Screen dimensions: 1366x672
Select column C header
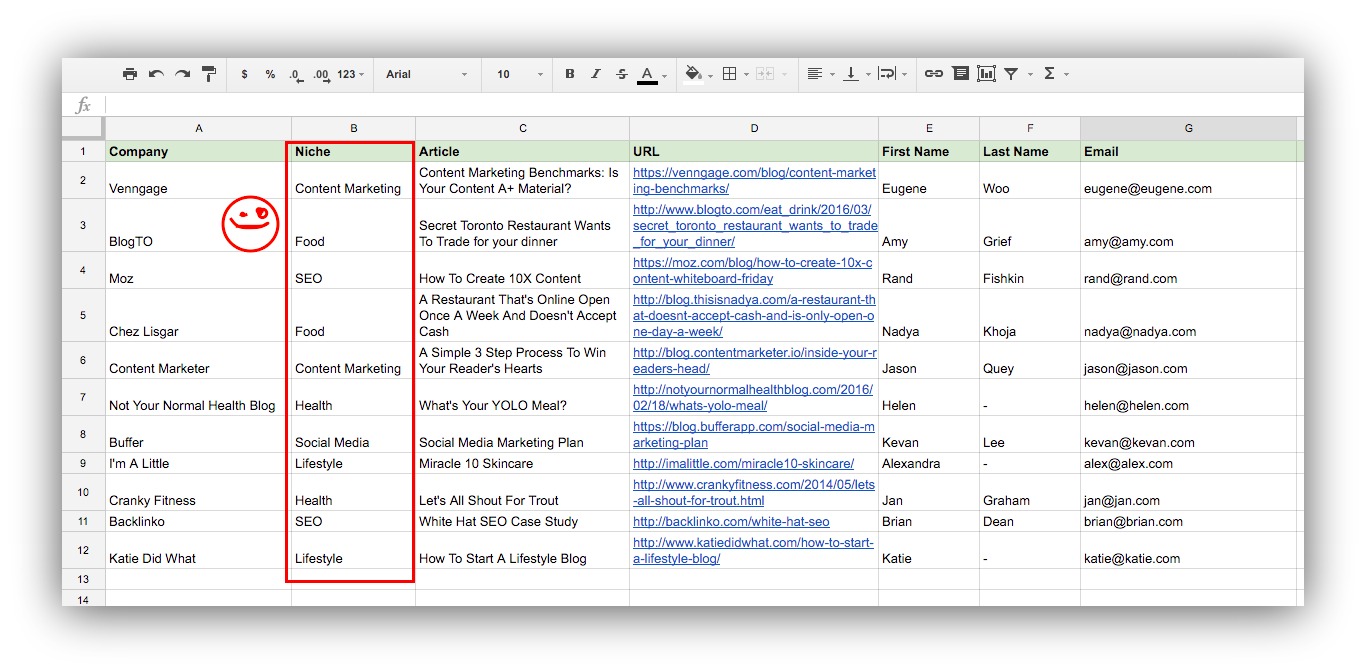click(522, 129)
